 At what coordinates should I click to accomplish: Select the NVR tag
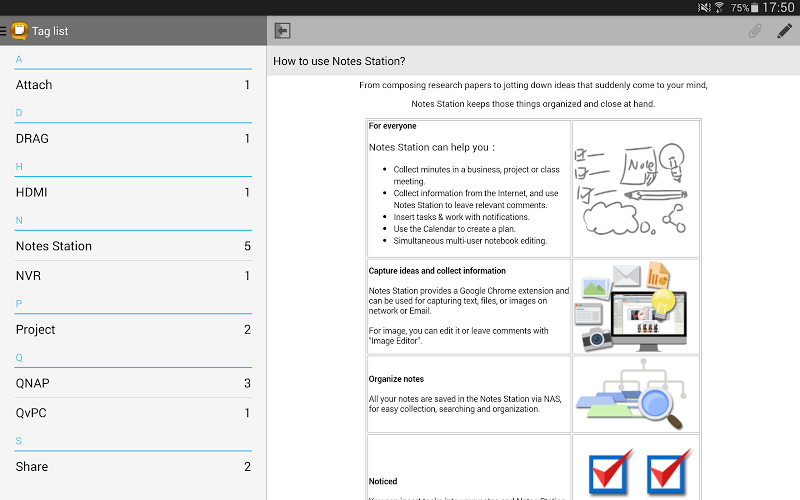[133, 276]
